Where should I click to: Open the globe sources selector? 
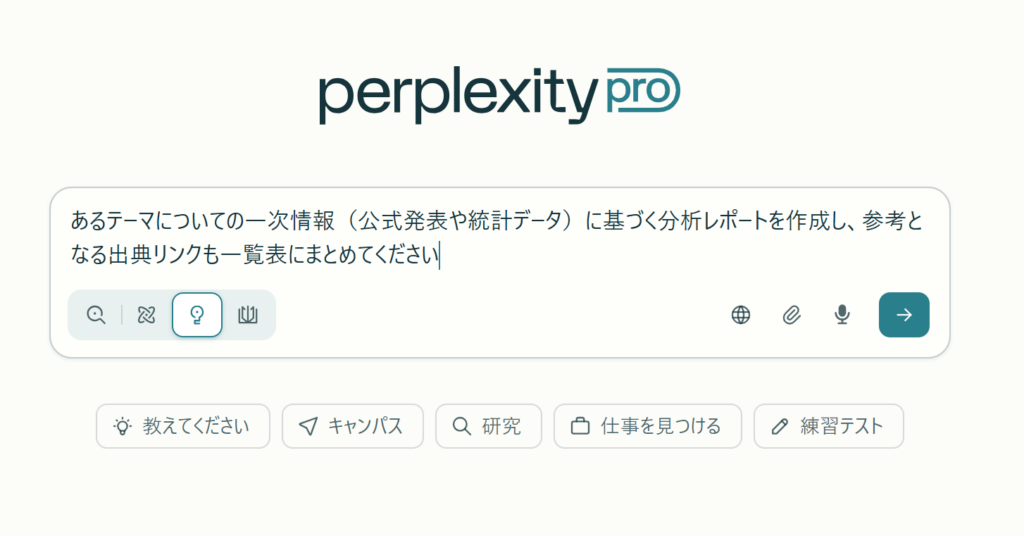741,315
